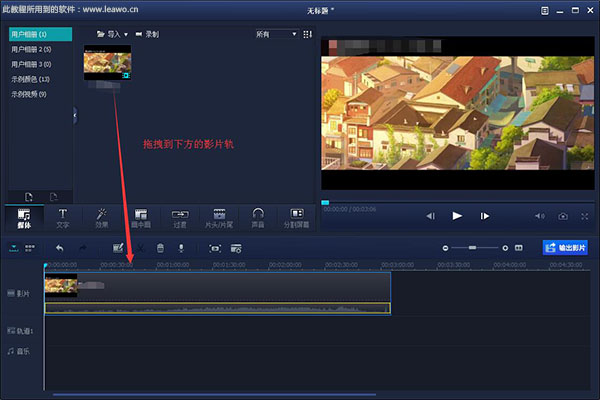Click the zoom in plus icon
The height and width of the screenshot is (400, 600).
click(505, 248)
